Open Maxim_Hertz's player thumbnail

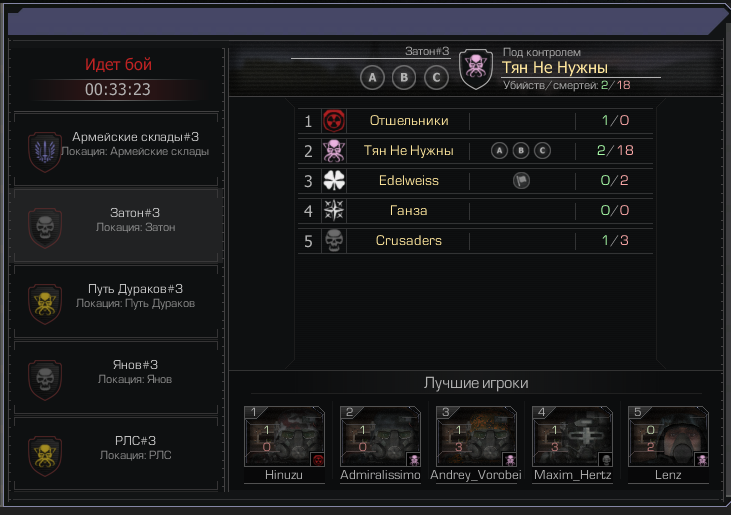pos(572,445)
